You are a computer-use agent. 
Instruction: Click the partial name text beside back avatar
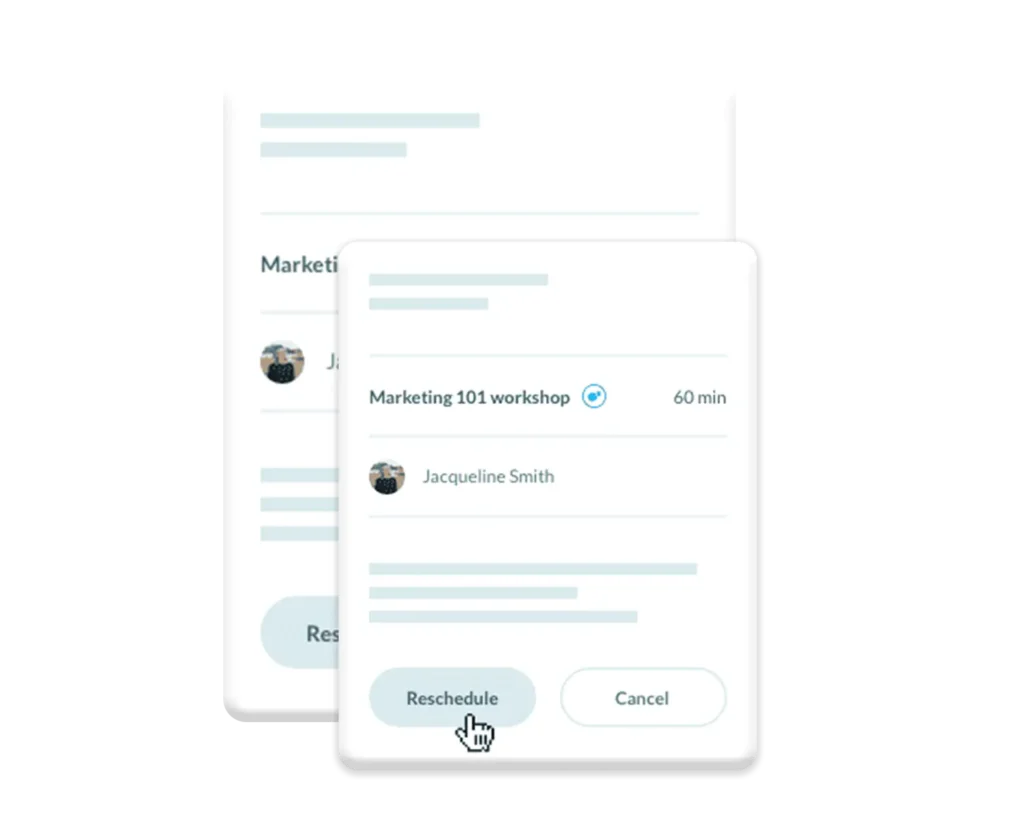point(332,362)
